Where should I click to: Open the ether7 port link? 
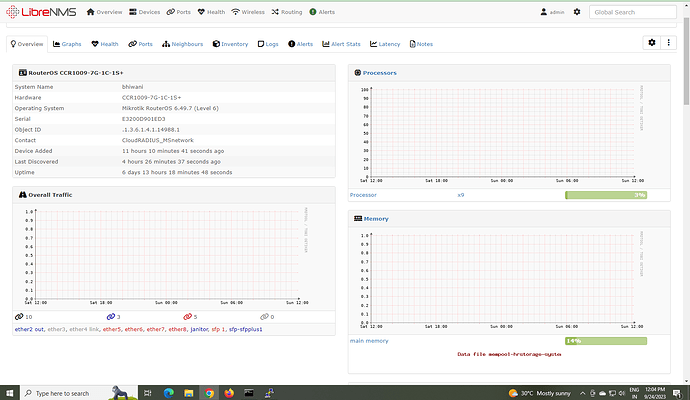[155, 329]
